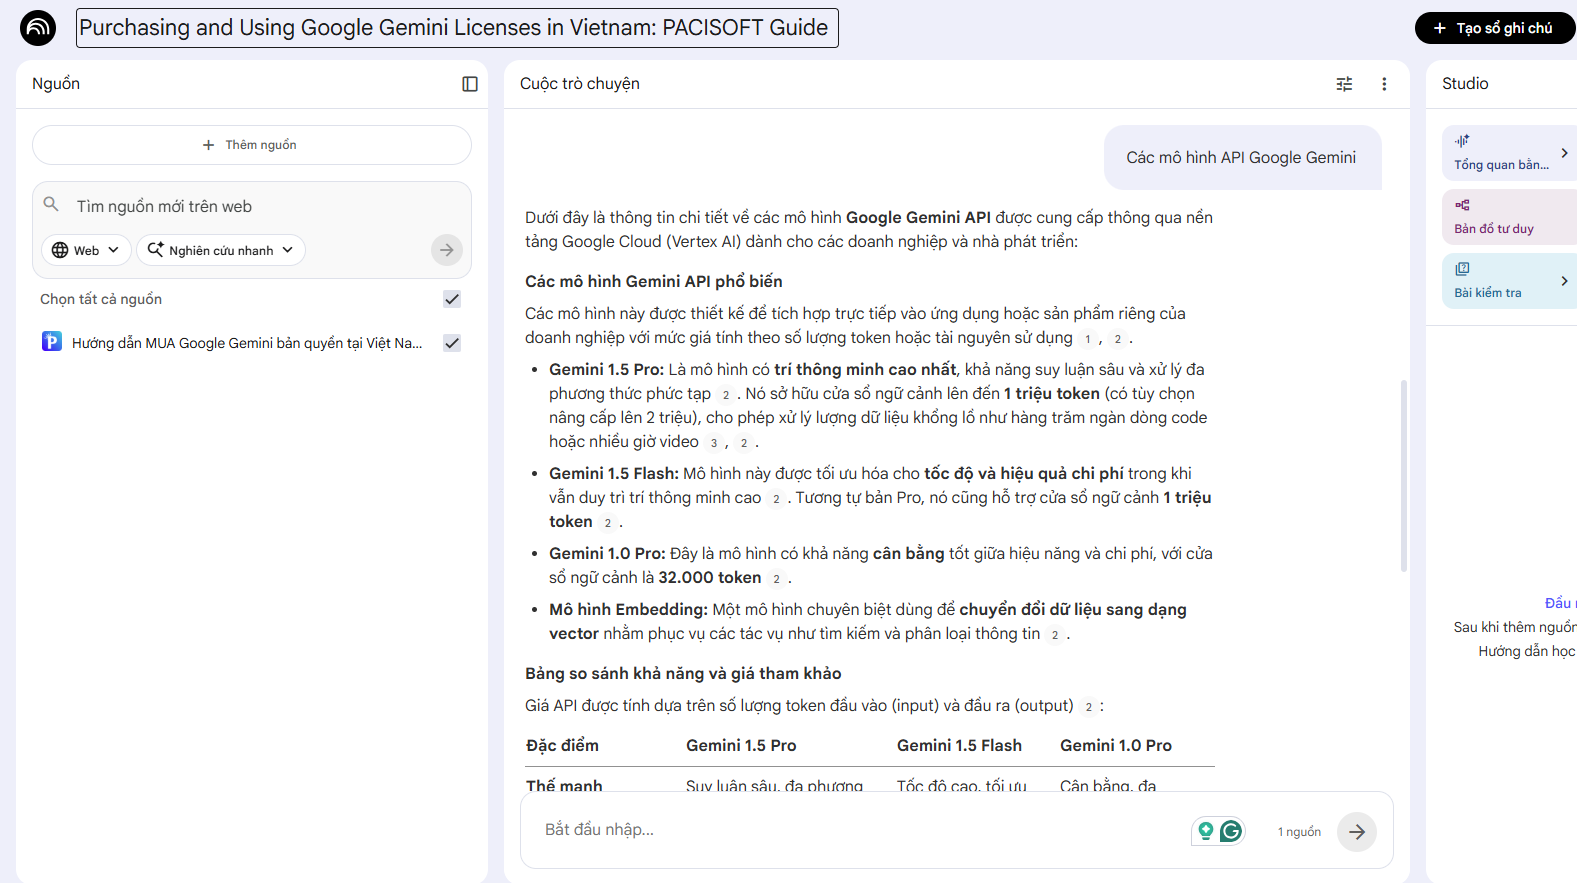Image resolution: width=1577 pixels, height=883 pixels.
Task: Expand Bài kiểm tra quiz options
Action: click(x=1564, y=281)
